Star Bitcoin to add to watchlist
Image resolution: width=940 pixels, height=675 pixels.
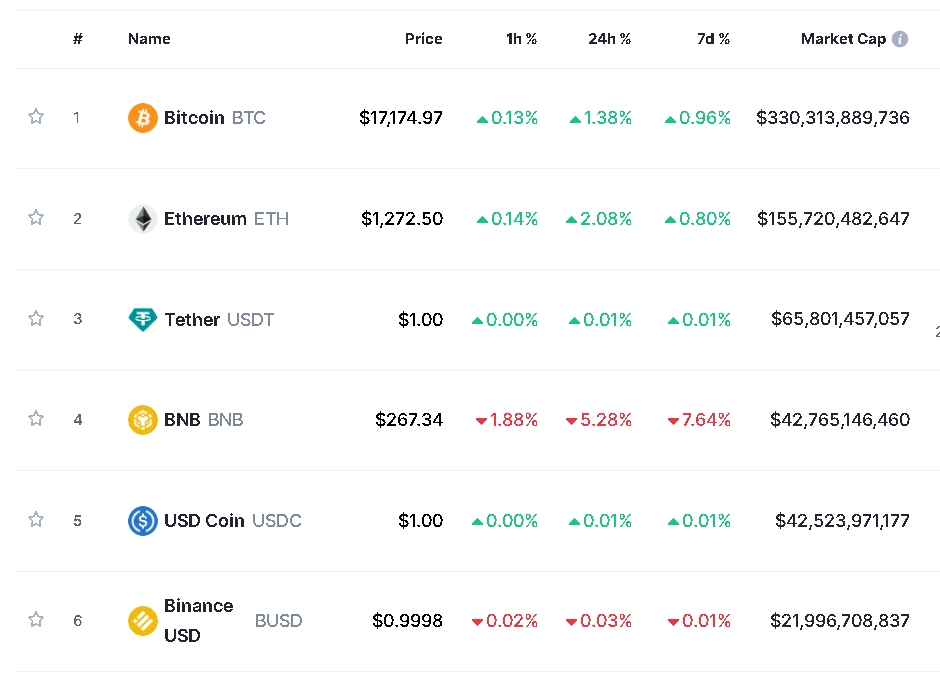(36, 117)
